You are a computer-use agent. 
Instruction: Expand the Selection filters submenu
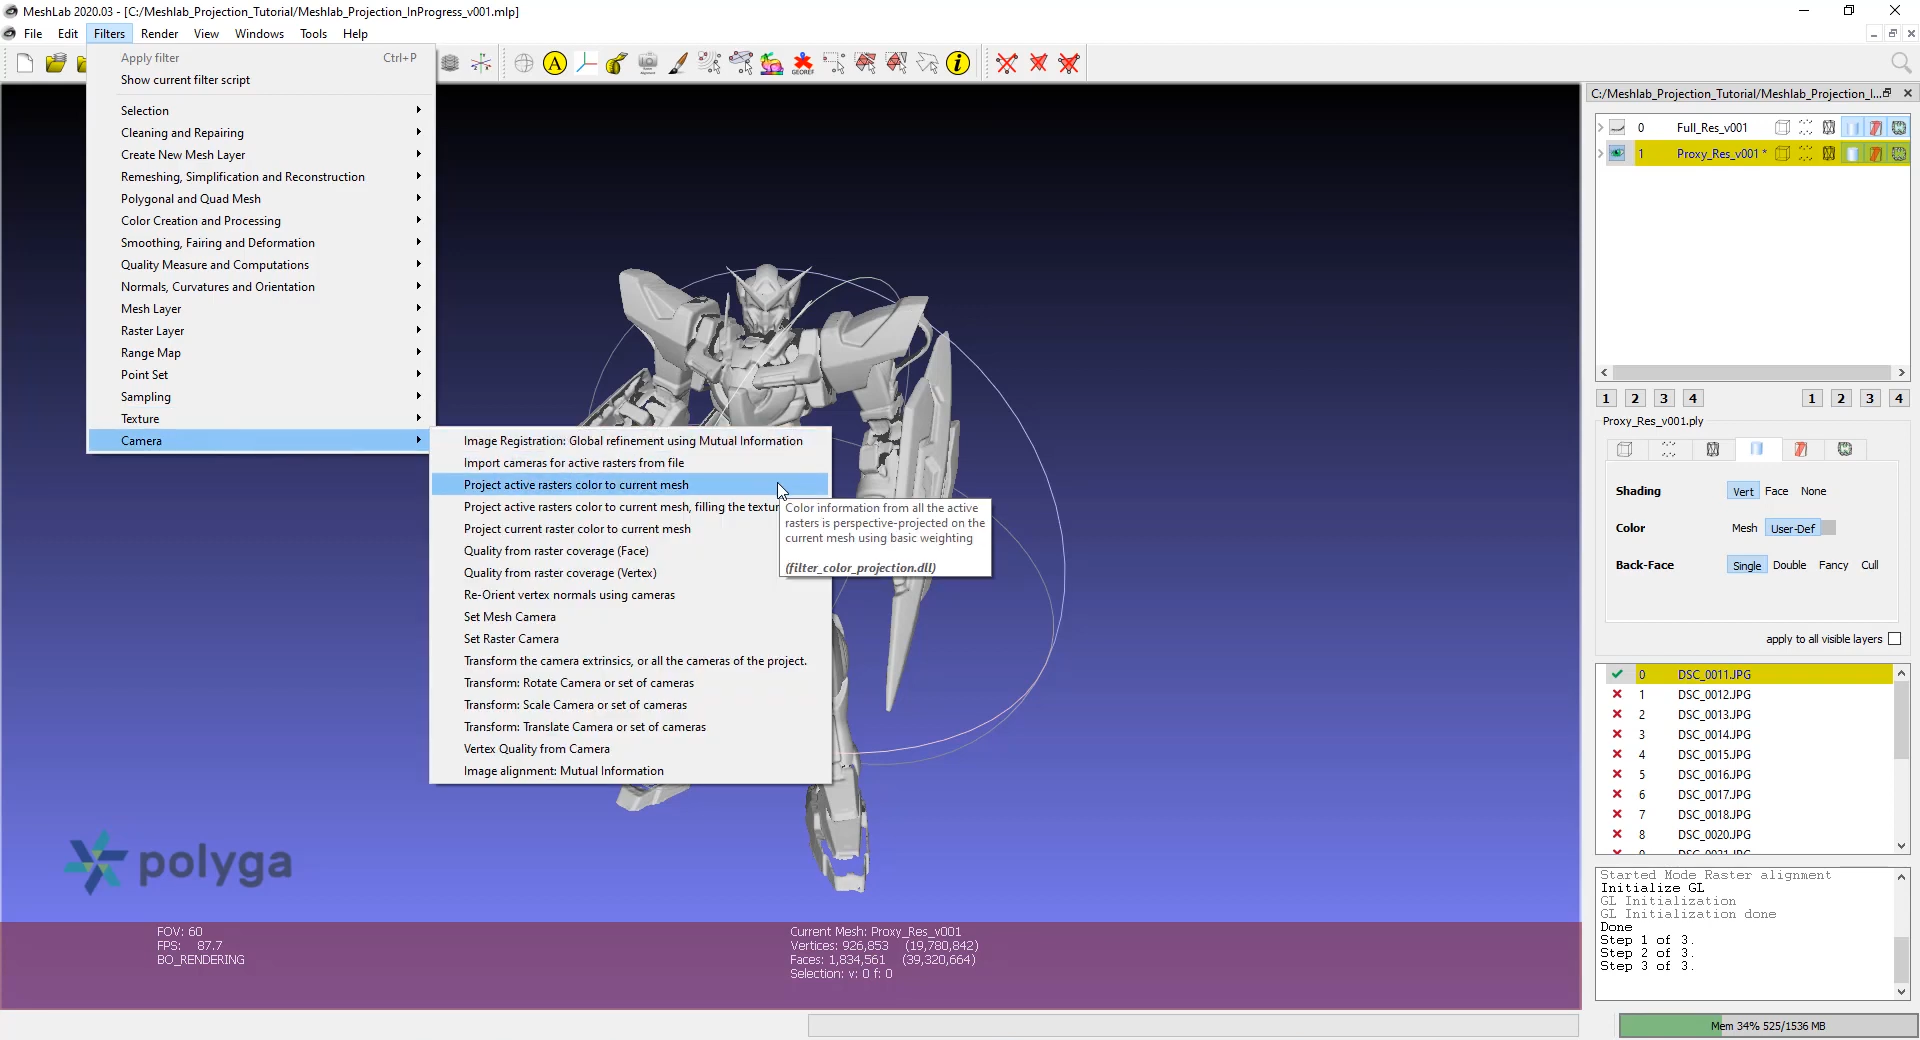click(260, 111)
